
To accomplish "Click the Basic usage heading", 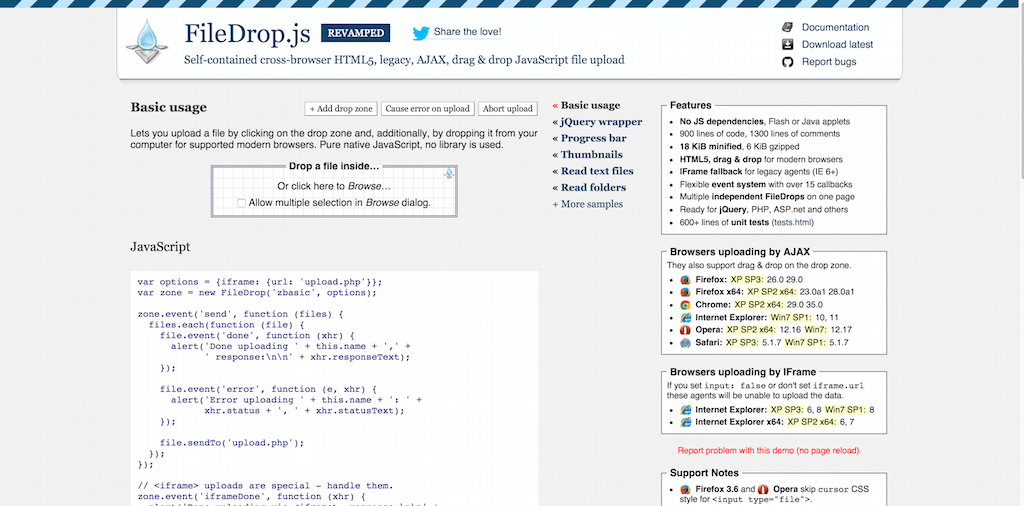I will tap(168, 108).
